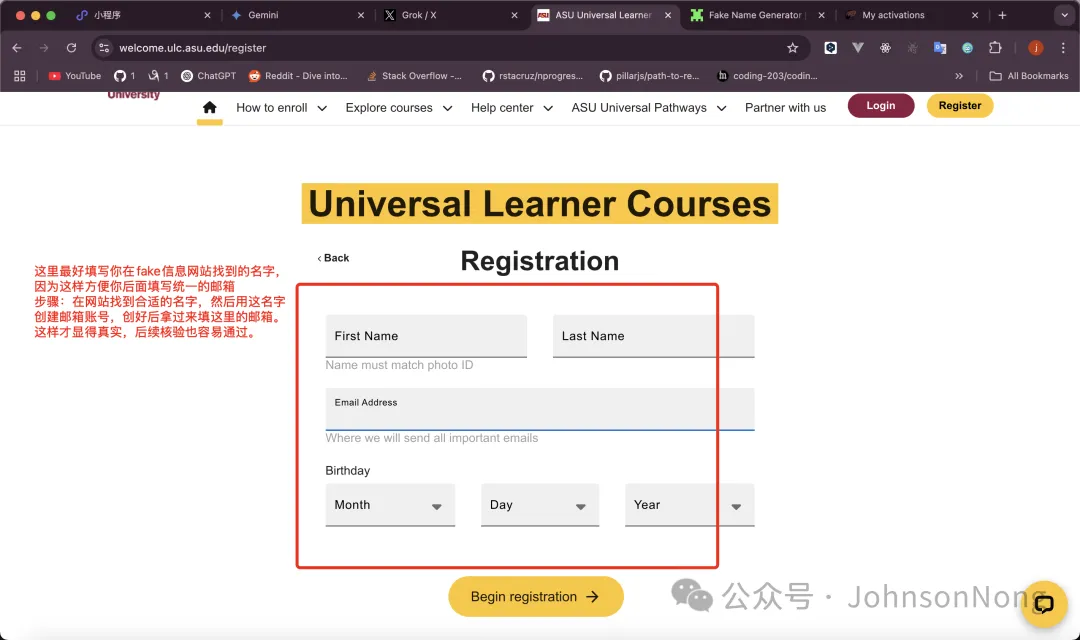This screenshot has width=1080, height=640.
Task: Open new tab with plus icon
Action: click(1002, 15)
